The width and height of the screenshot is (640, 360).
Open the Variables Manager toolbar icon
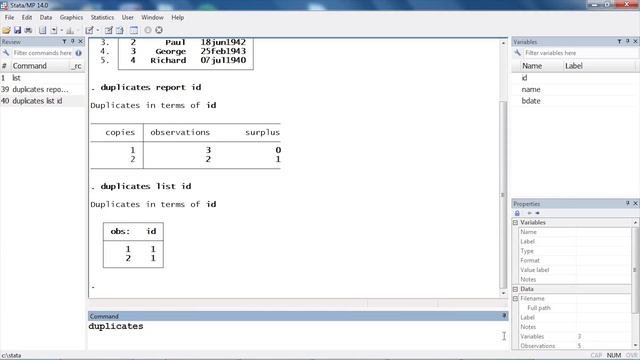134,30
